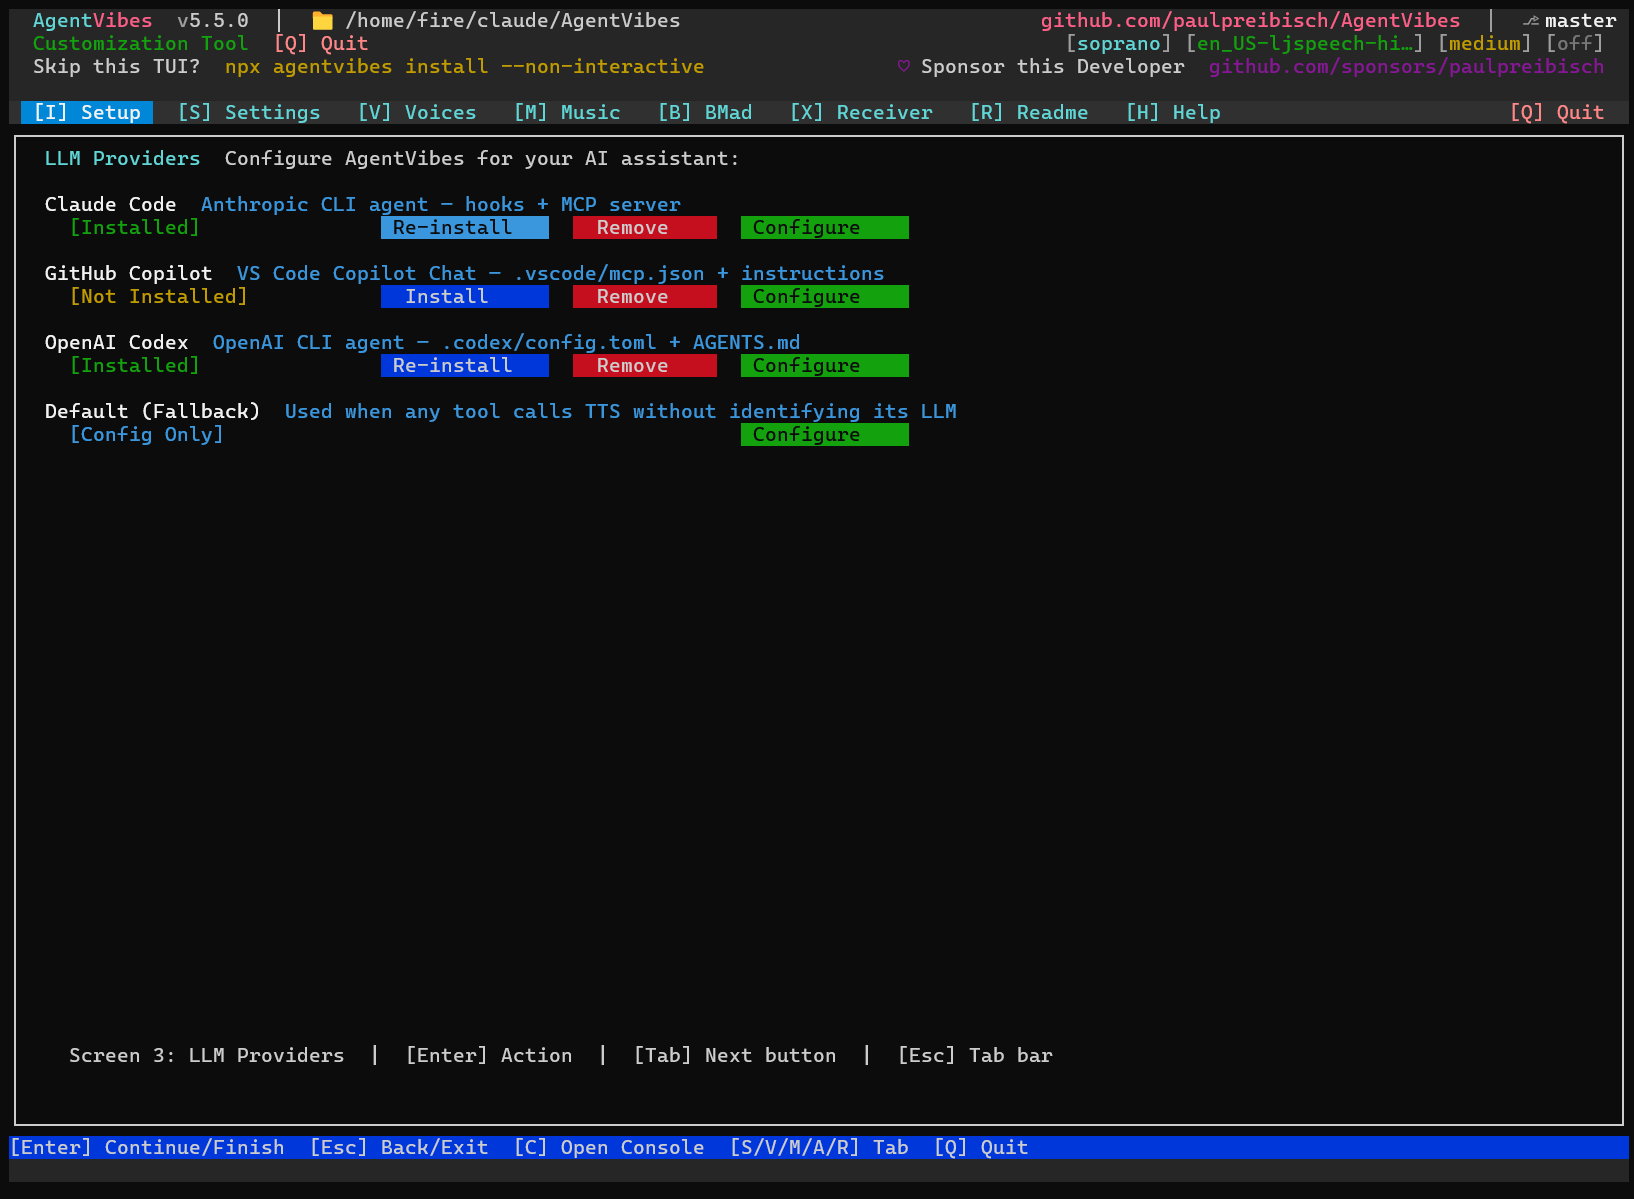The height and width of the screenshot is (1199, 1634).
Task: Re-install OpenAI Codex provider
Action: tap(465, 366)
